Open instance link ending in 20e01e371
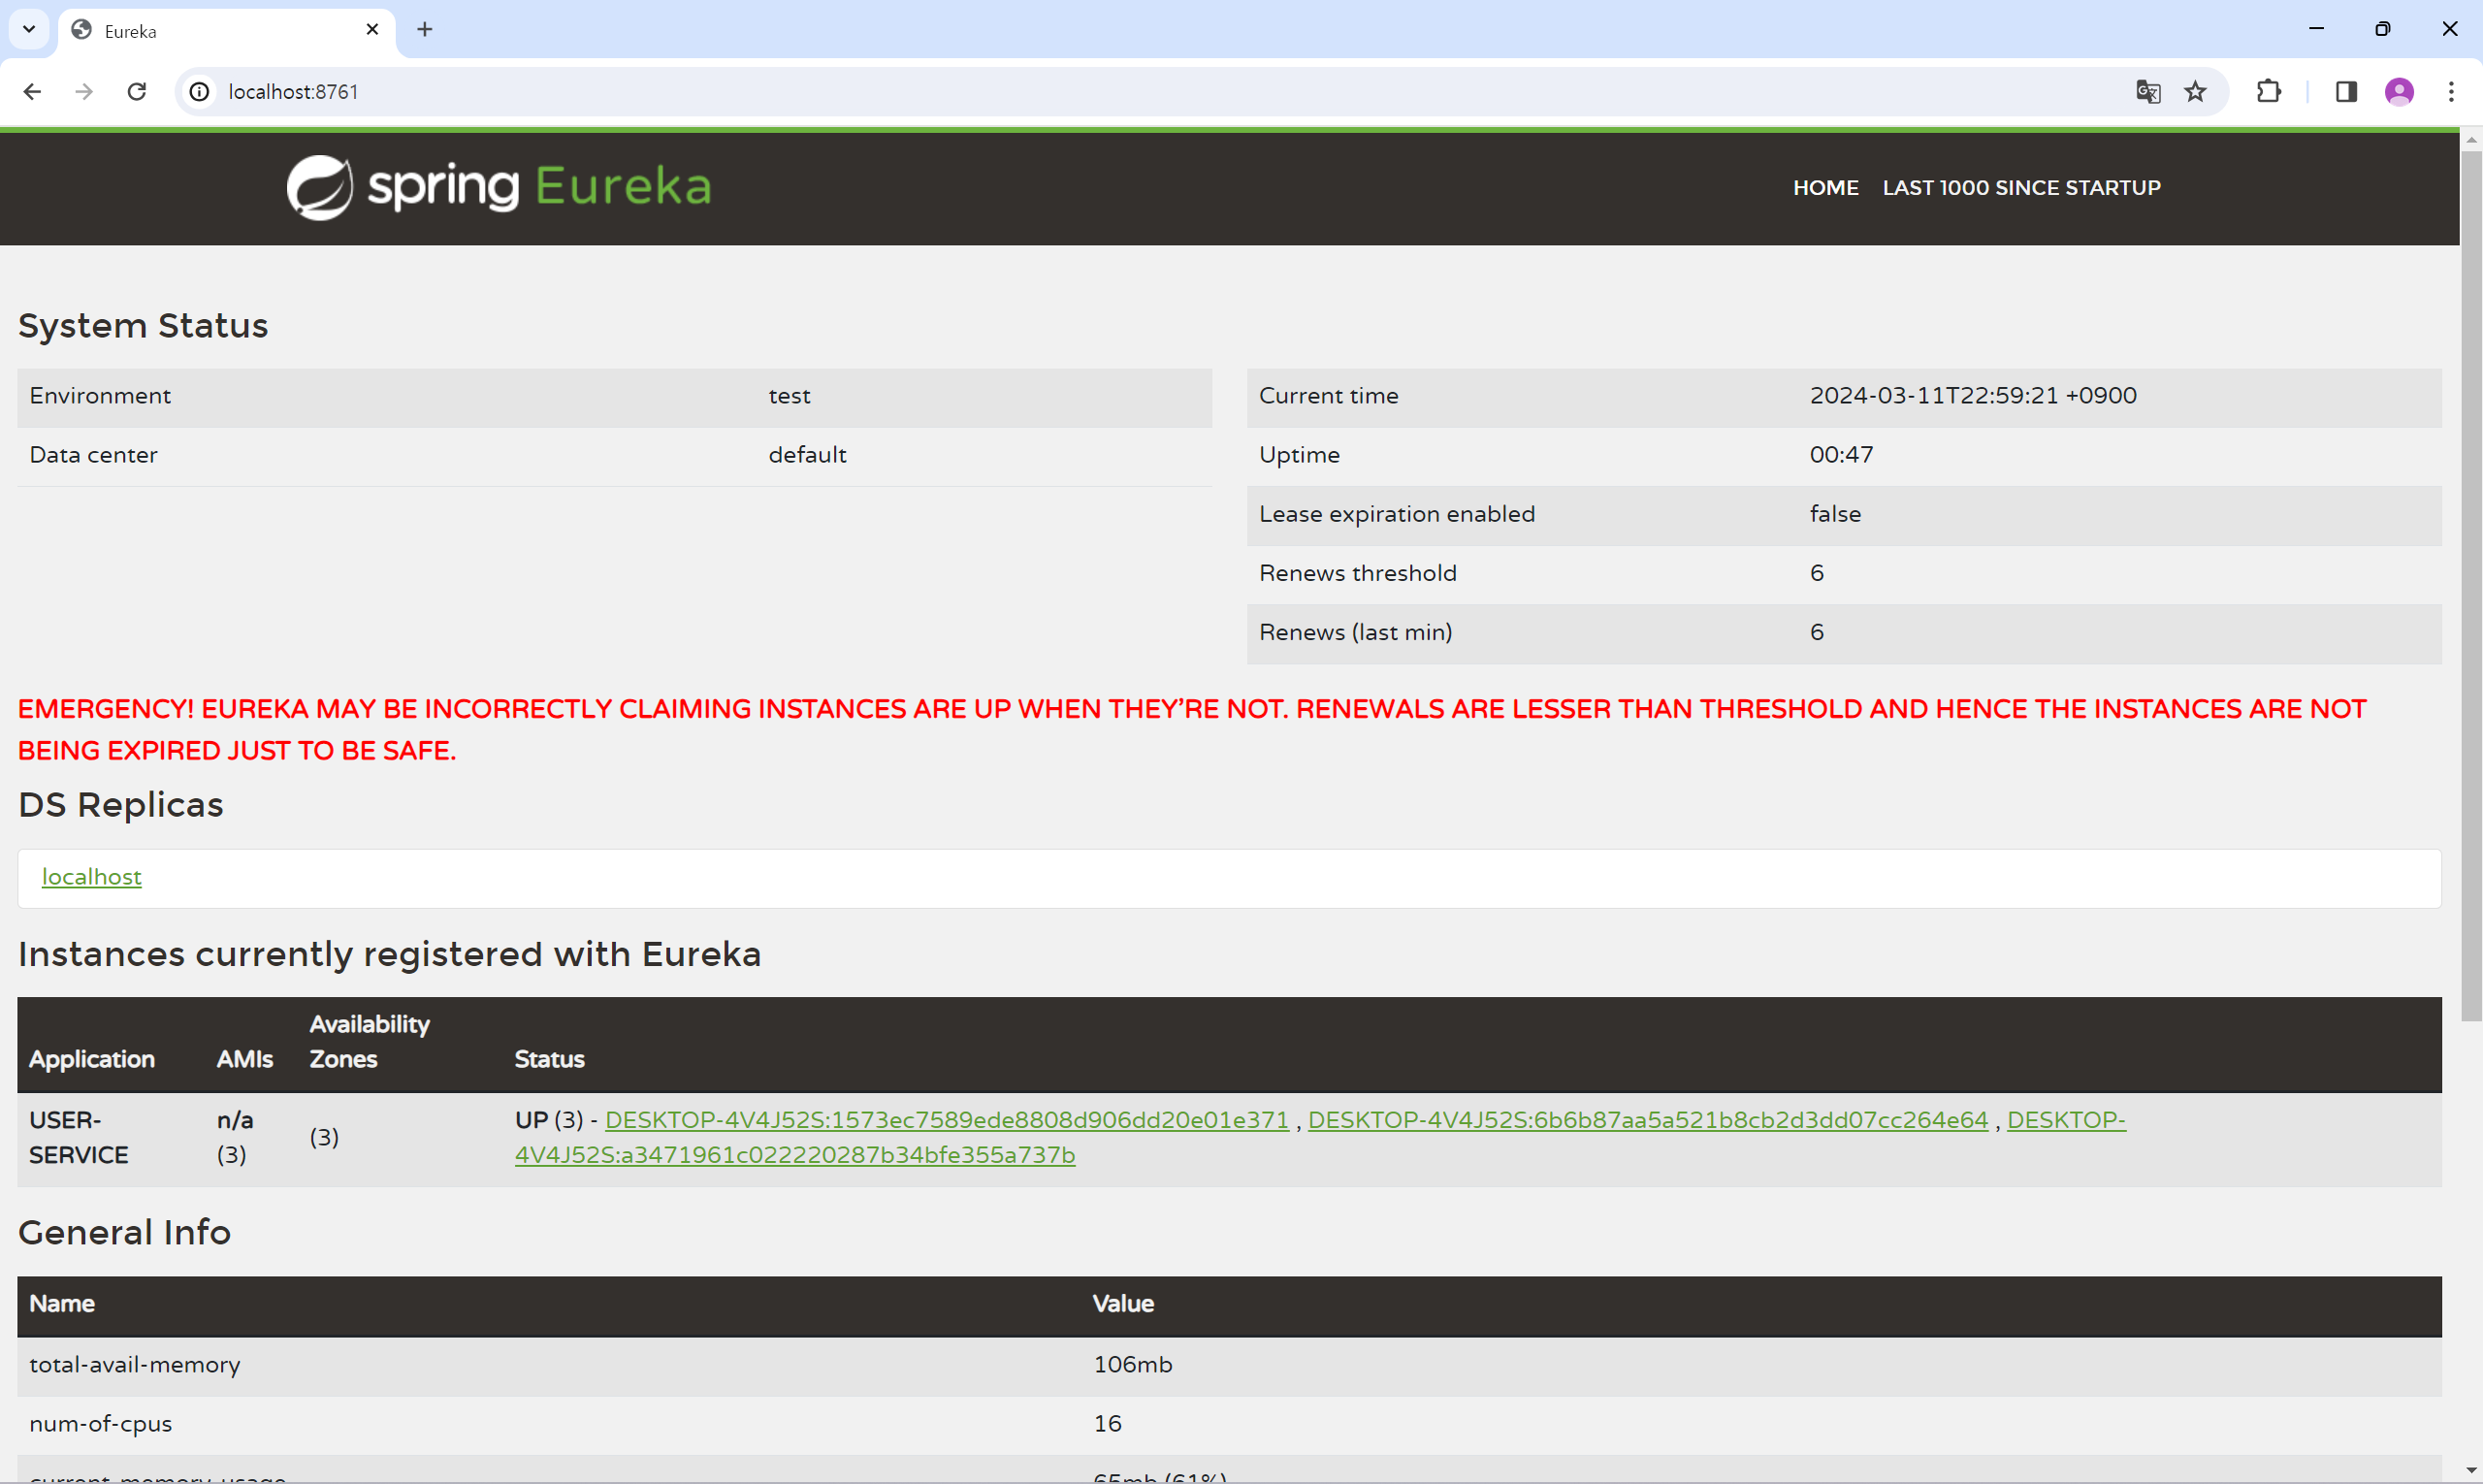Viewport: 2483px width, 1484px height. coord(946,1120)
